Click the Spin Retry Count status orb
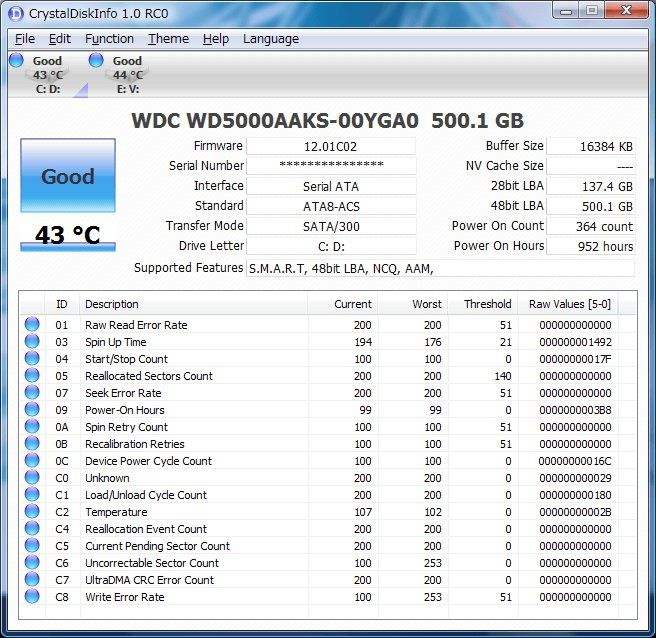The image size is (656, 638). [x=32, y=426]
